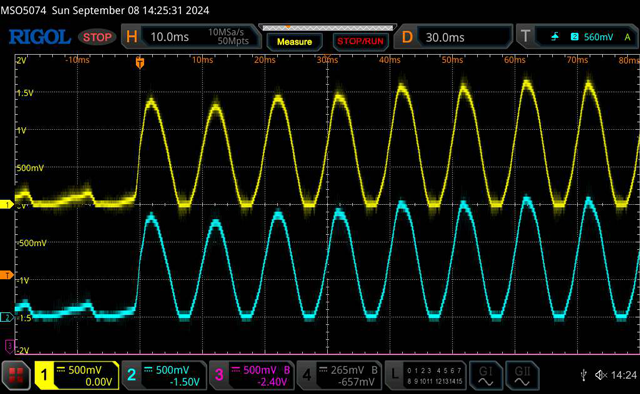Toggle the muted speaker sound icon
The width and height of the screenshot is (640, 394).
(601, 375)
